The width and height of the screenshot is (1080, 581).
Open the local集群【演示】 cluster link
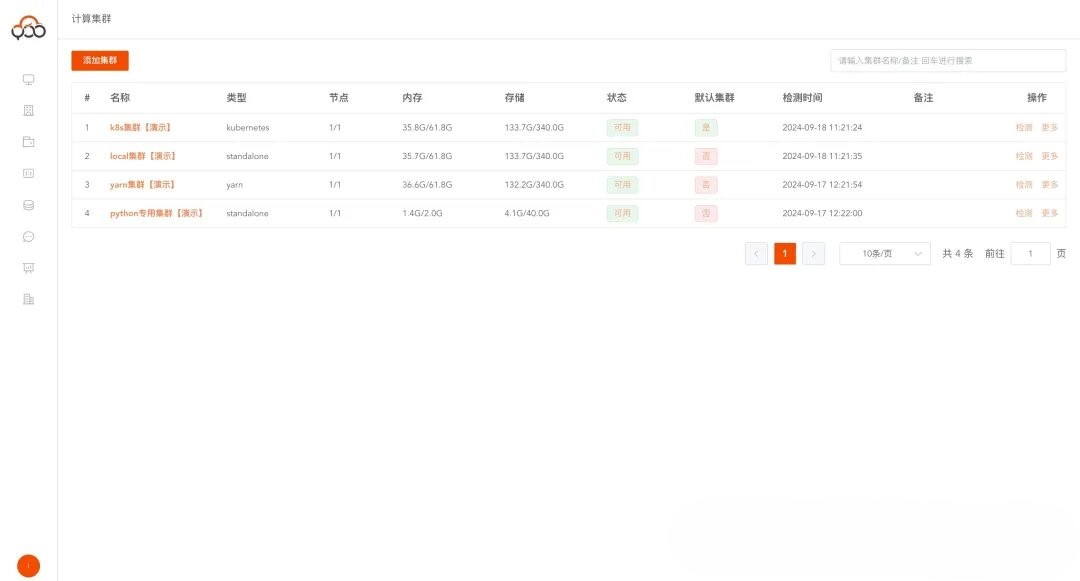pyautogui.click(x=143, y=156)
